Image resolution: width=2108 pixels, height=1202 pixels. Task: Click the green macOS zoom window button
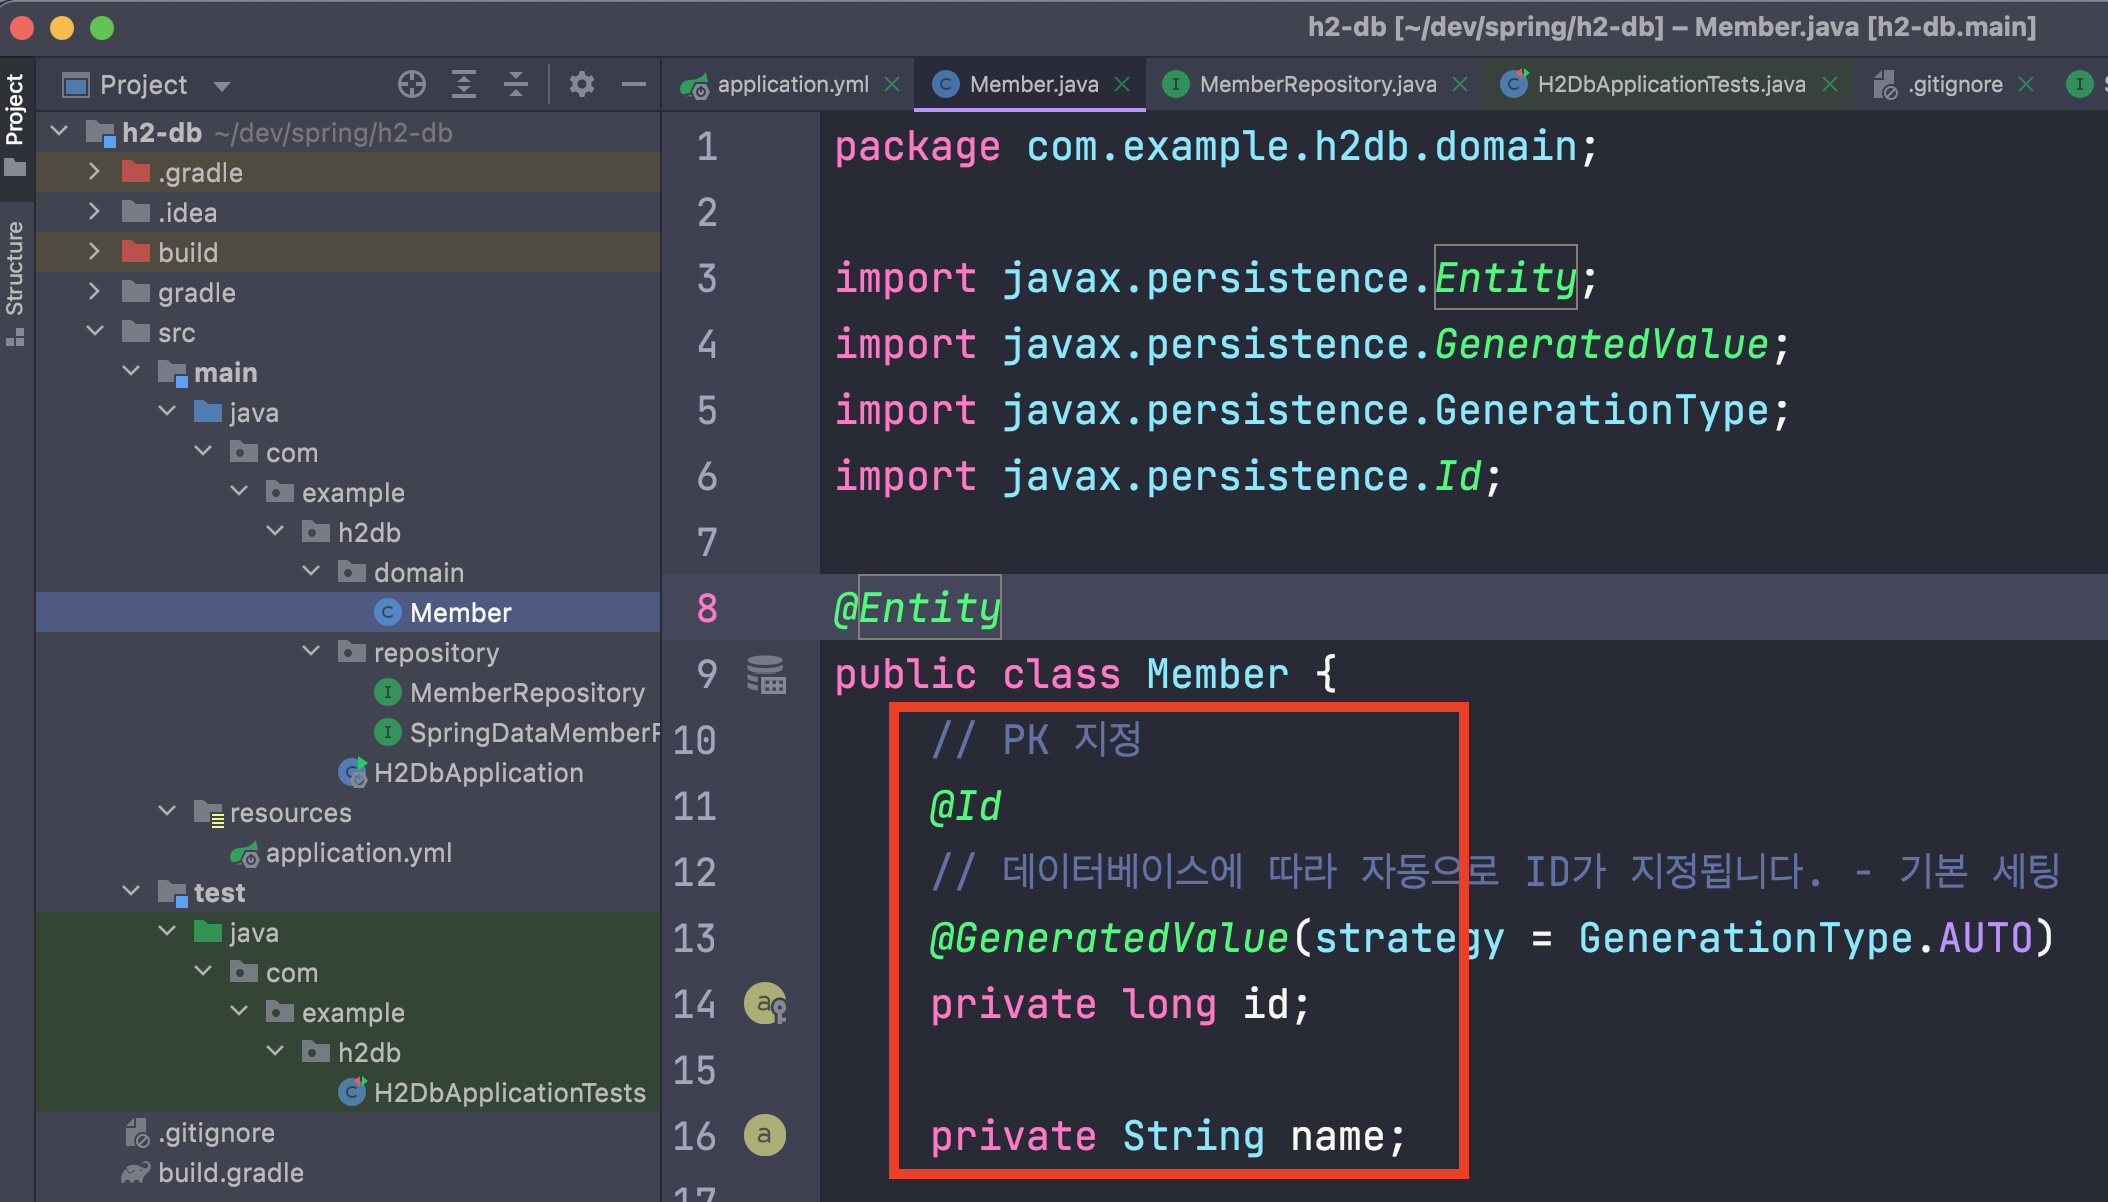click(x=102, y=27)
